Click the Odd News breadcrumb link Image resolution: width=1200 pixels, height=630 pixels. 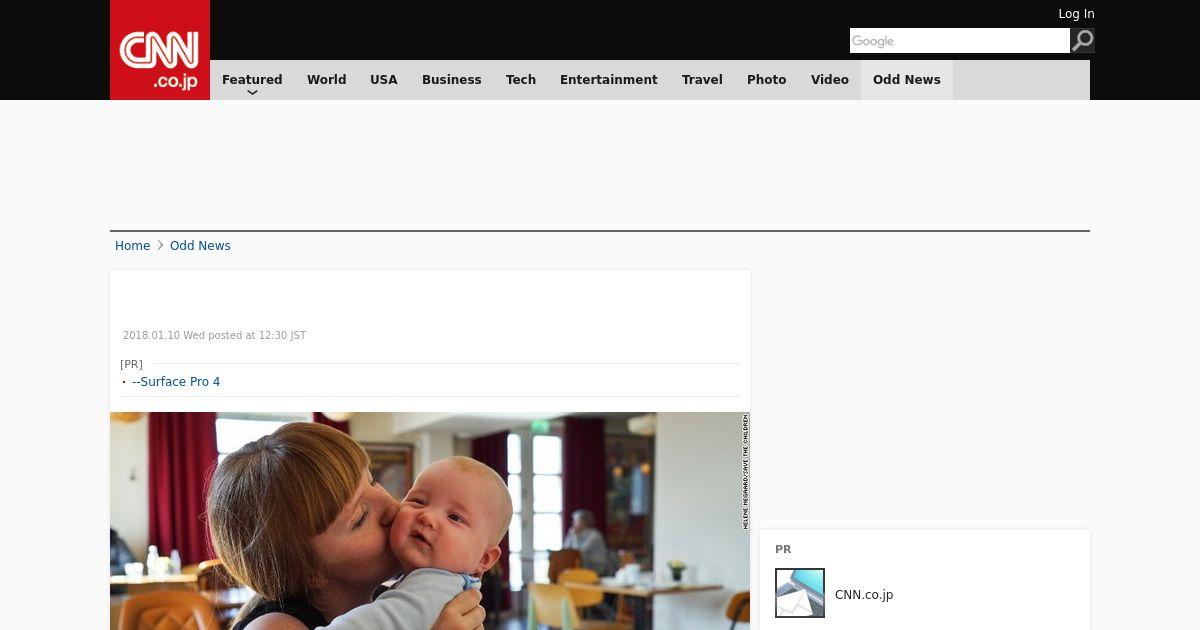tap(200, 246)
